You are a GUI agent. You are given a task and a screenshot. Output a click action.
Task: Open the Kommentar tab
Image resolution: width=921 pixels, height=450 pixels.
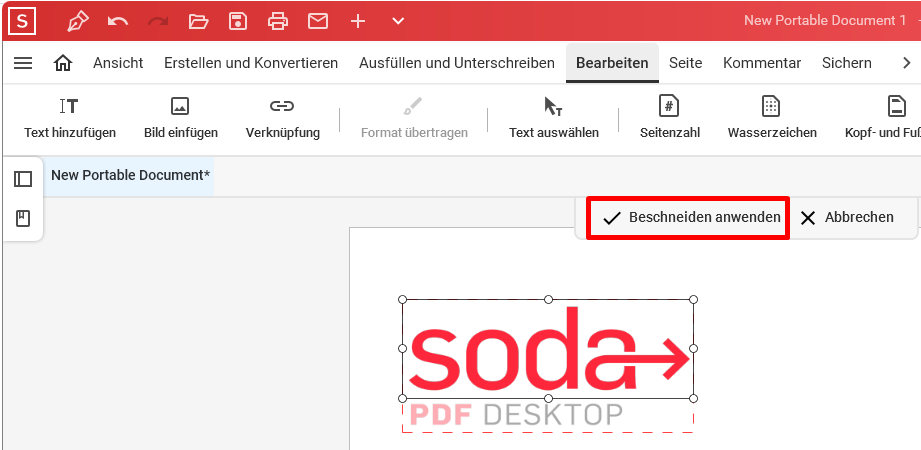(x=762, y=63)
